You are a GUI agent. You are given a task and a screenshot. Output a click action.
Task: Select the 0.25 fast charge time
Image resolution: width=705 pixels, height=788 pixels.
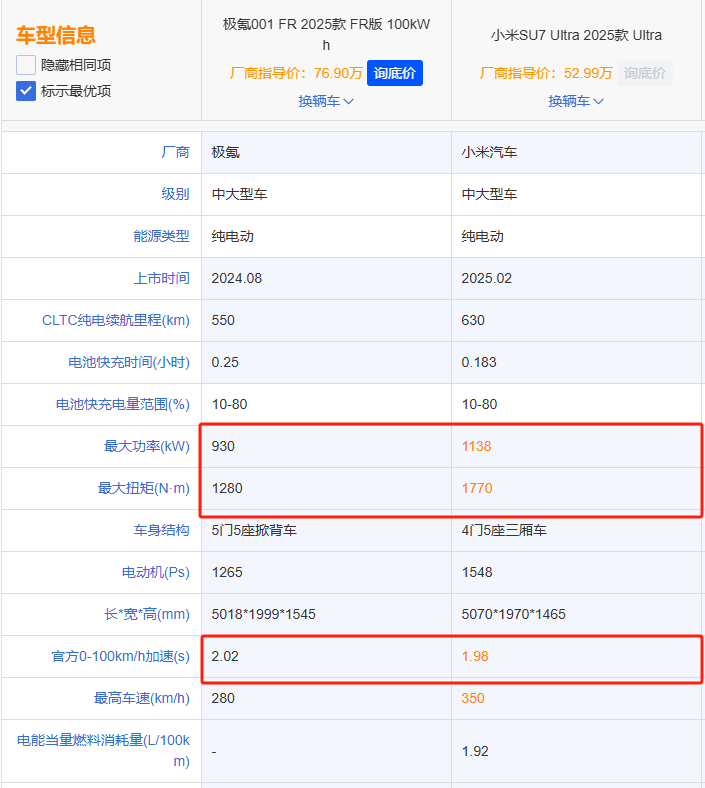225,362
